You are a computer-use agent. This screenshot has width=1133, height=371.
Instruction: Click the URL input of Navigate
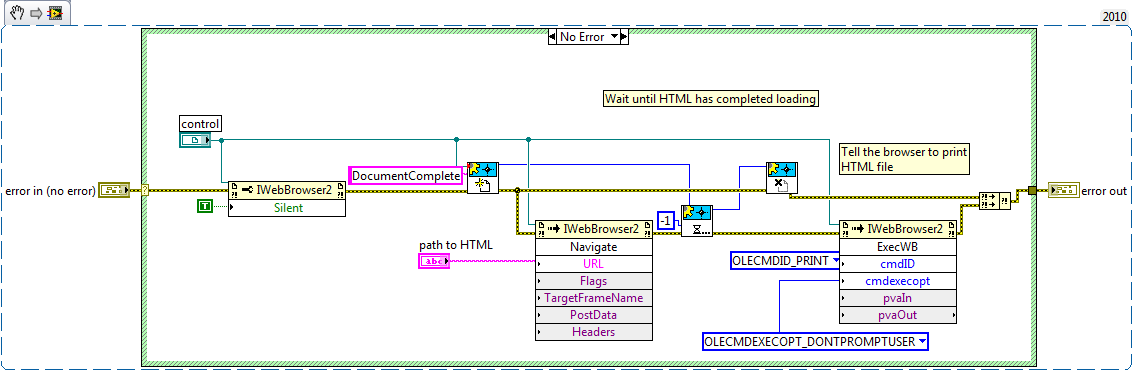tap(594, 264)
